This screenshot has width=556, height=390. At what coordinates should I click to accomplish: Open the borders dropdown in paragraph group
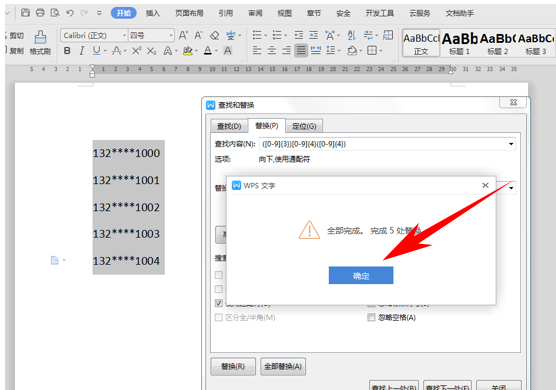381,51
